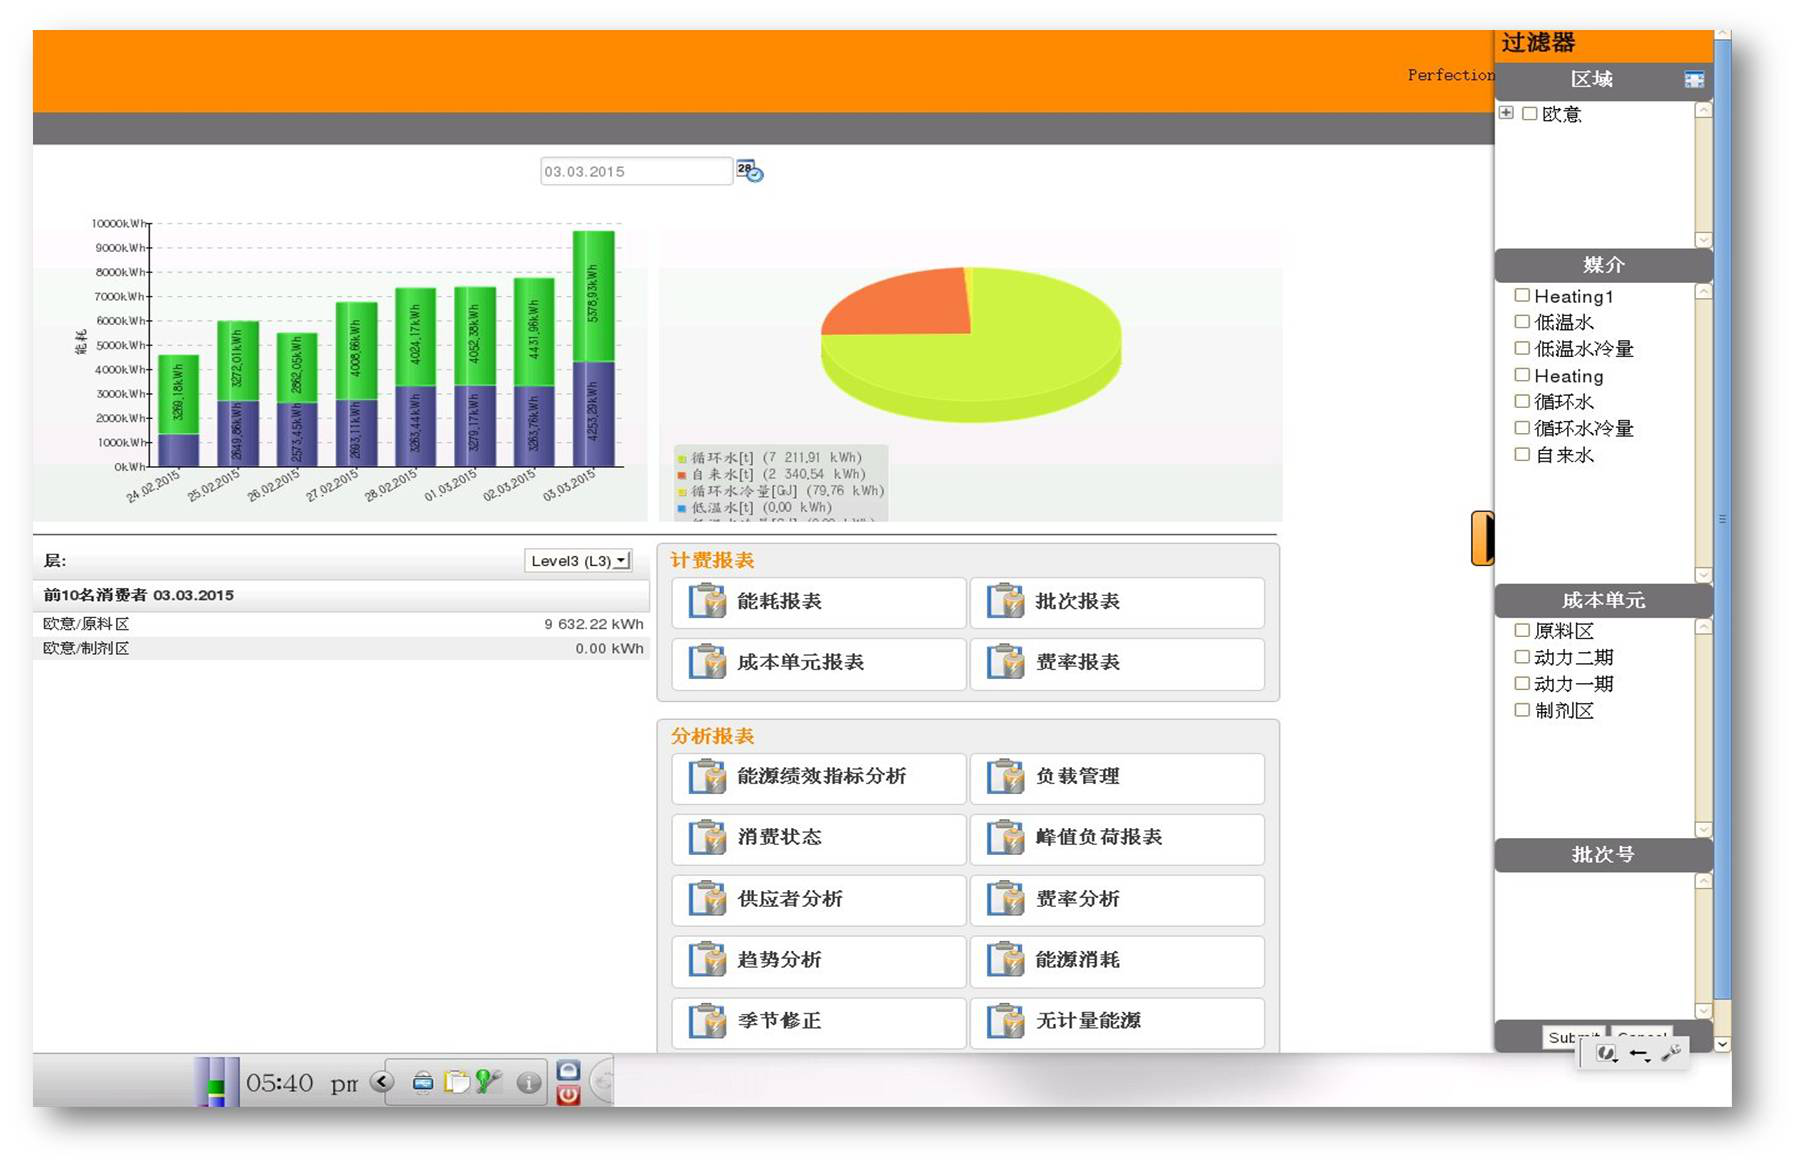
Task: Click the 区域 panel grid icon
Action: 1694,80
